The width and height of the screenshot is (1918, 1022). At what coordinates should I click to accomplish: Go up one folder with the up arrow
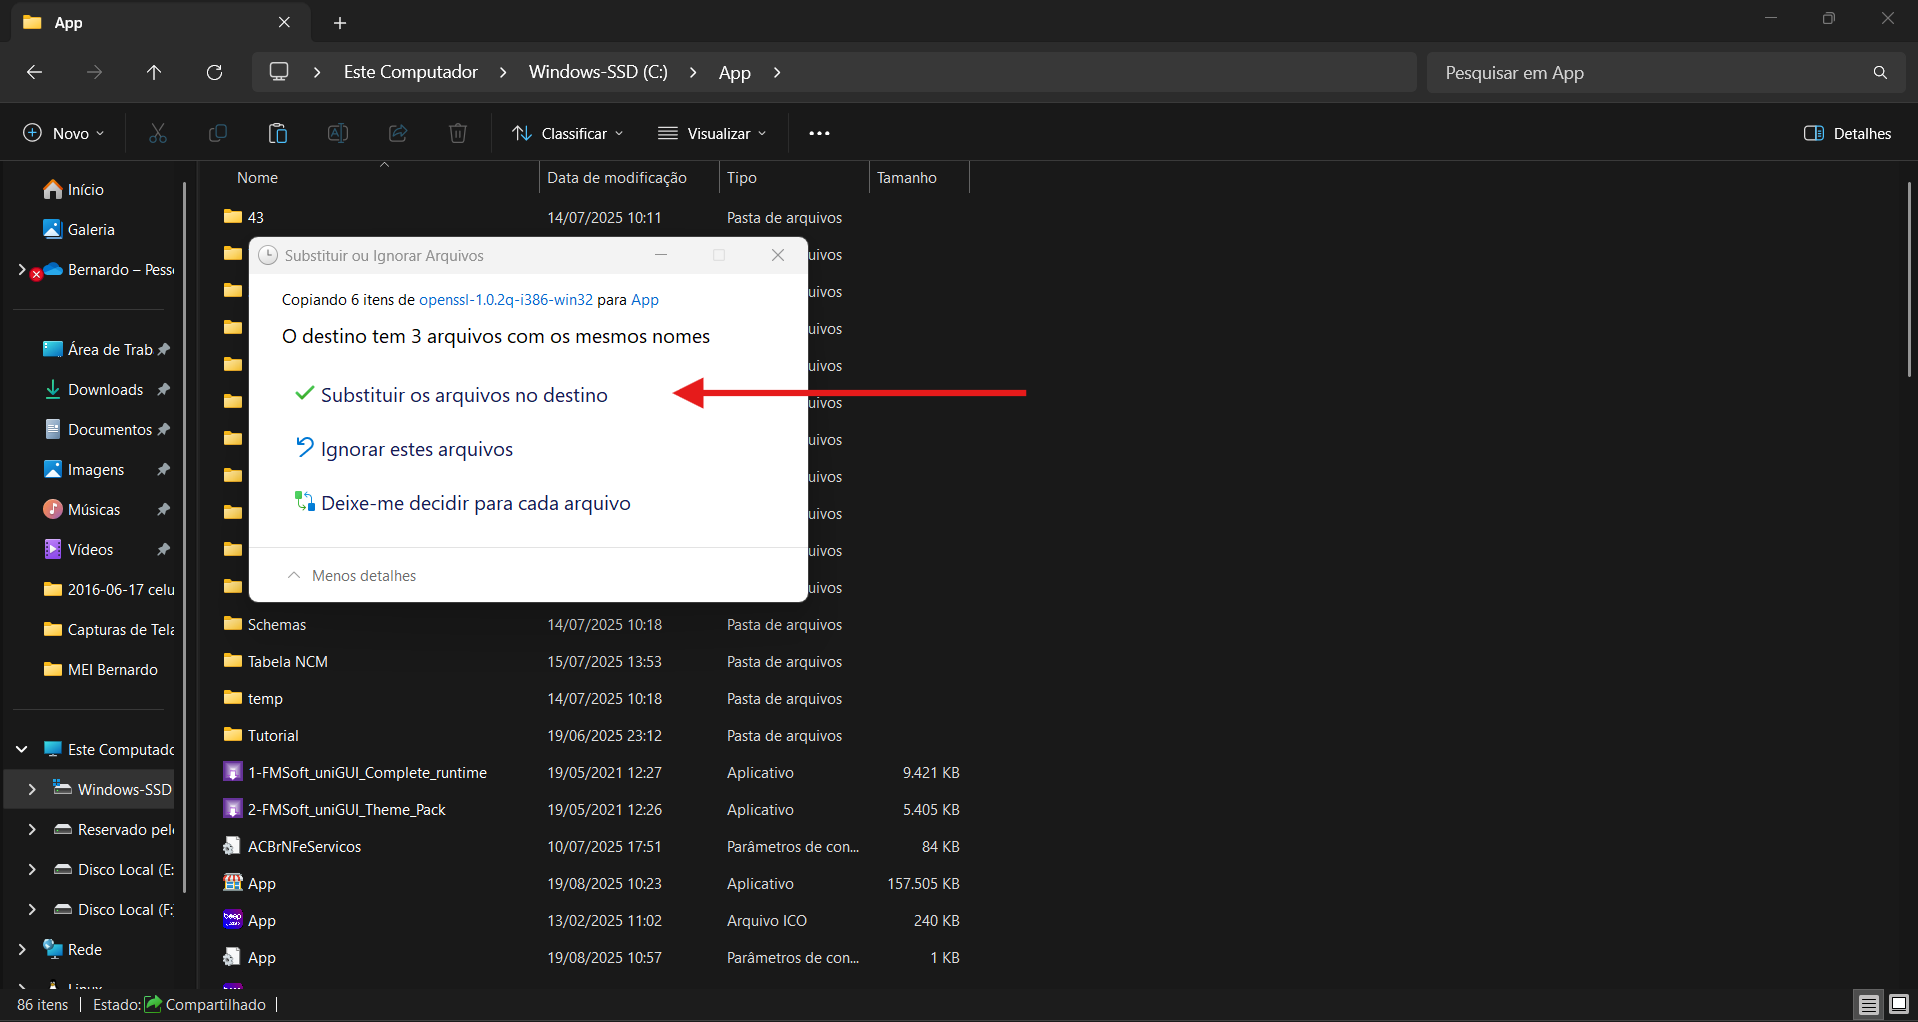pyautogui.click(x=154, y=72)
